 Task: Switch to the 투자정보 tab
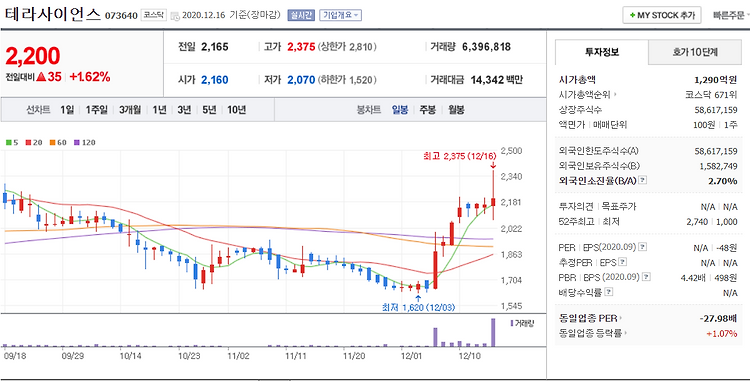pos(602,52)
